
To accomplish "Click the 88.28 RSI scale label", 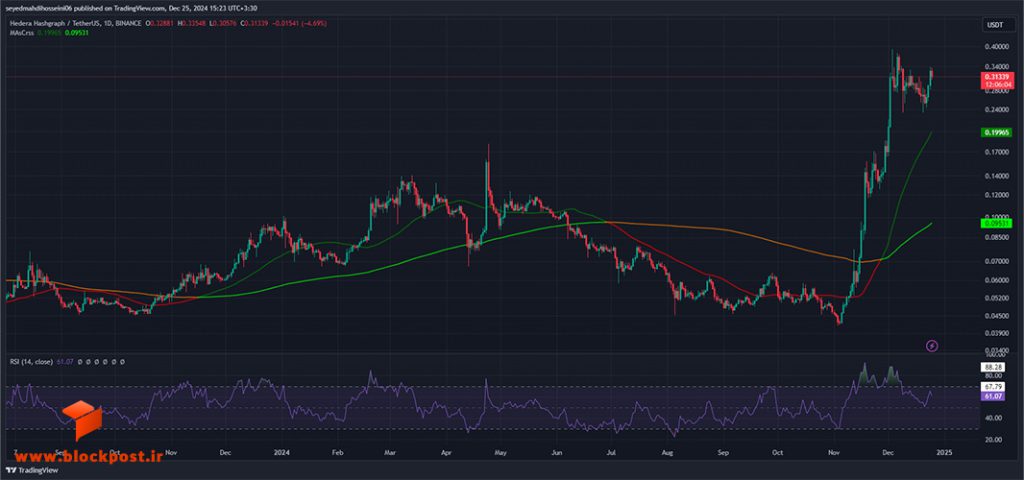I will tap(992, 369).
